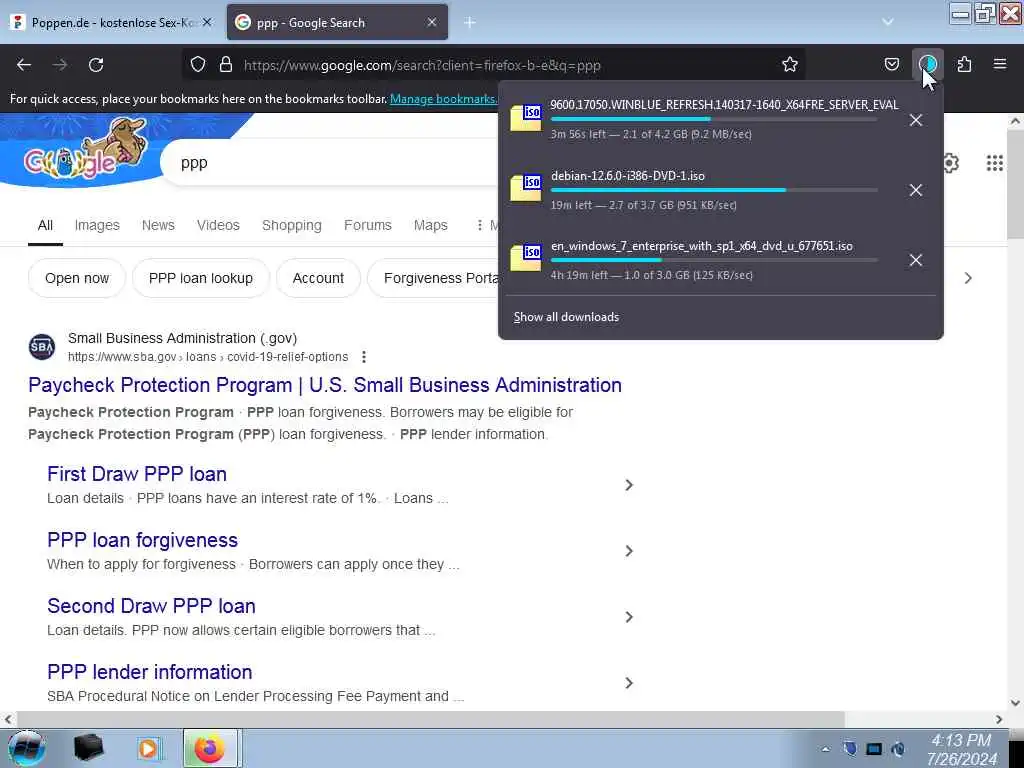Toggle the Downloads toolbar button
Image resolution: width=1024 pixels, height=768 pixels.
point(927,65)
